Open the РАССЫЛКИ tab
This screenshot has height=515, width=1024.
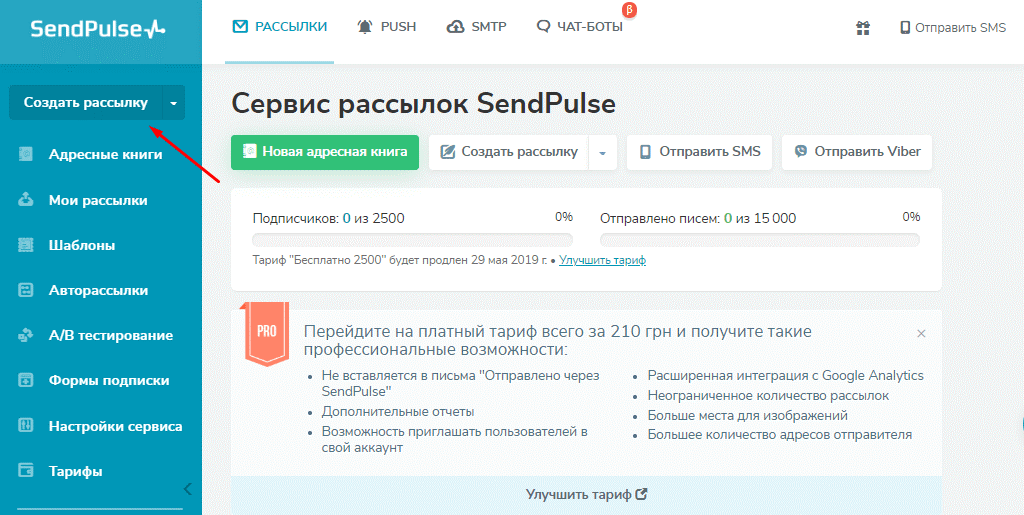[x=280, y=27]
